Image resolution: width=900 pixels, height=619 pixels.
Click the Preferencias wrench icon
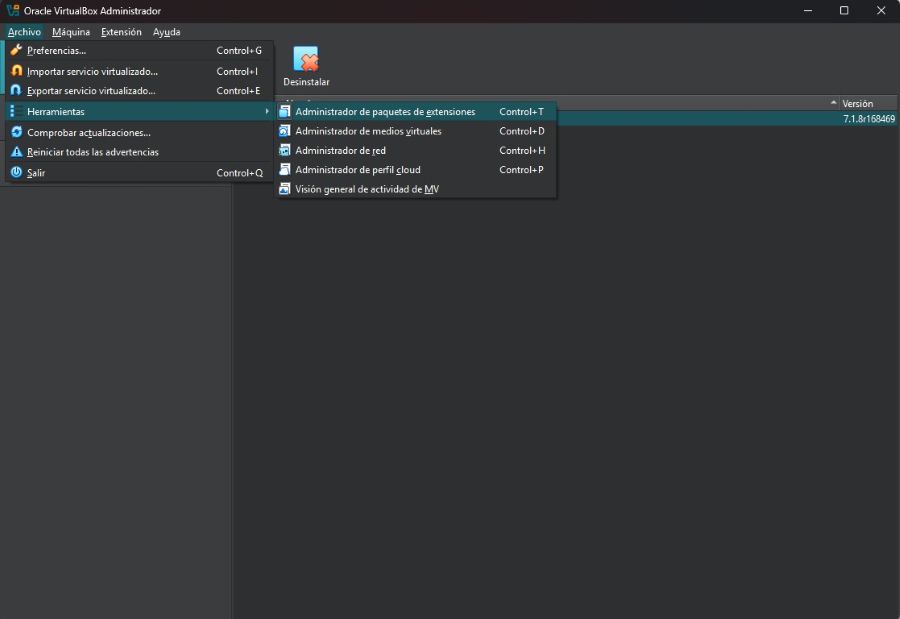click(17, 51)
